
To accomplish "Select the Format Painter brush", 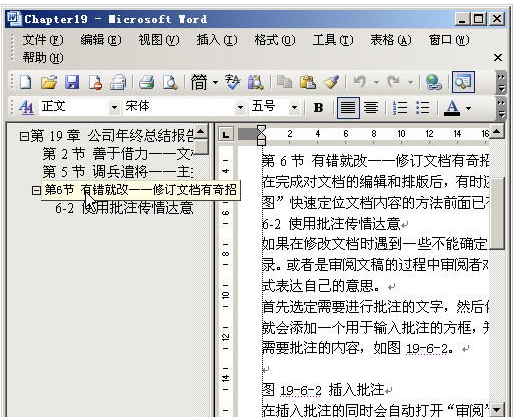I will tap(331, 82).
